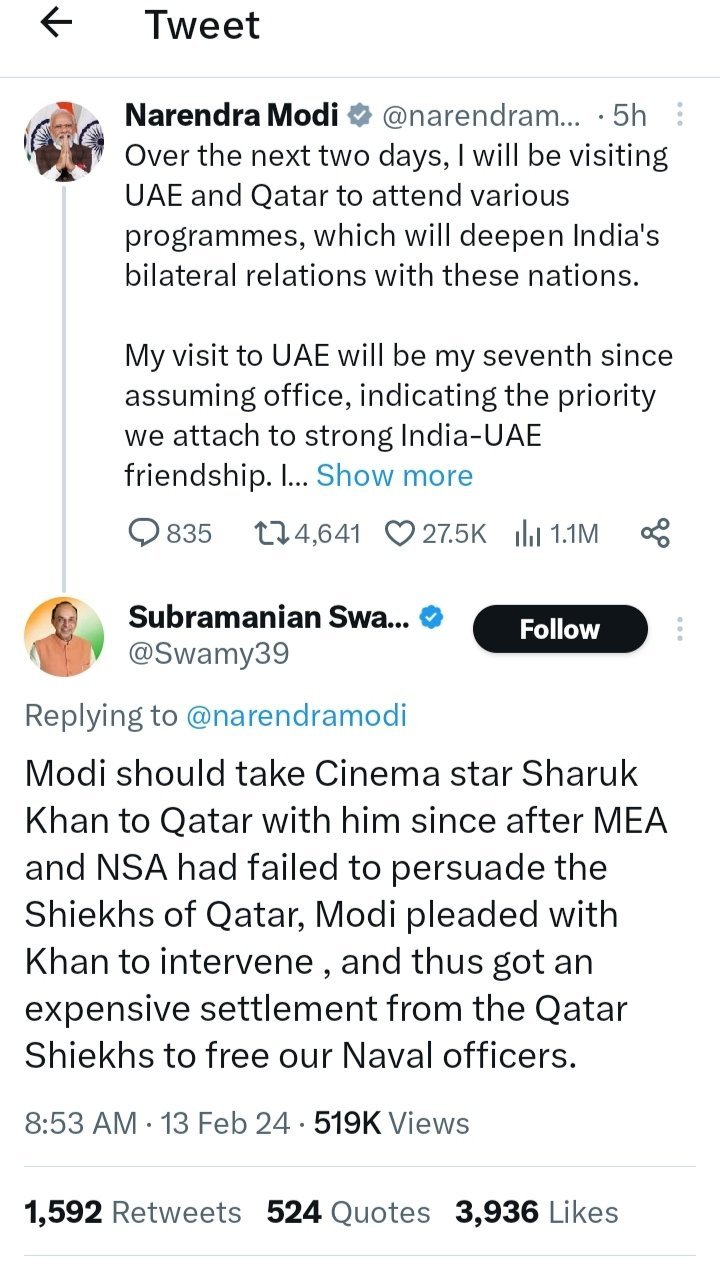The image size is (720, 1264).
Task: Tap share icon on Modi's tweet
Action: click(655, 534)
